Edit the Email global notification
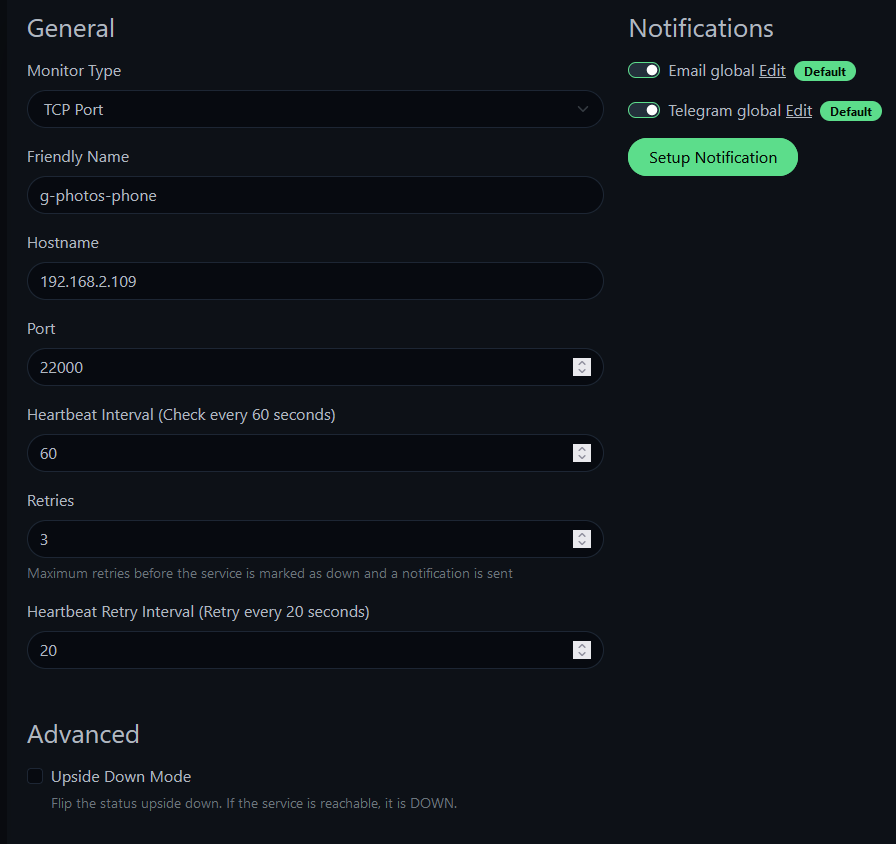This screenshot has width=896, height=844. pyautogui.click(x=772, y=71)
